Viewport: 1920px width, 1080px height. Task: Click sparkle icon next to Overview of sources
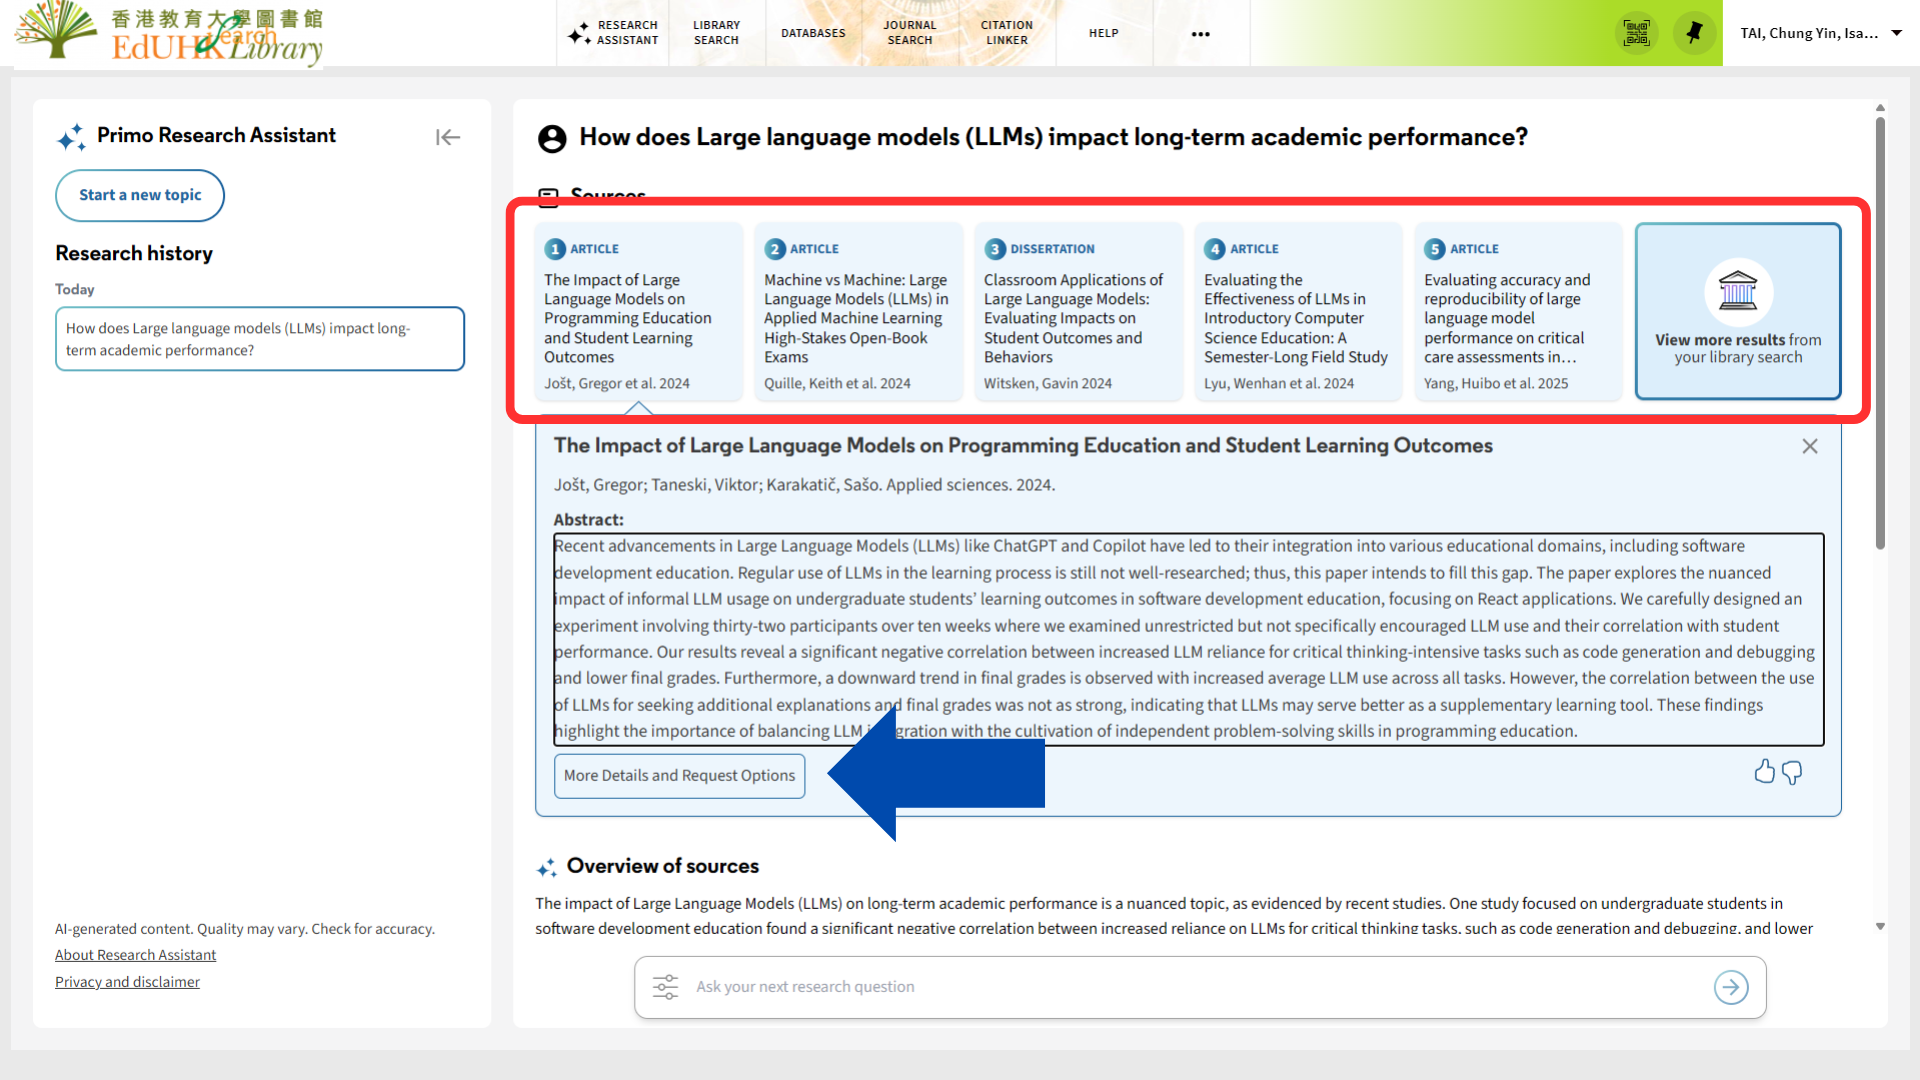pyautogui.click(x=546, y=867)
